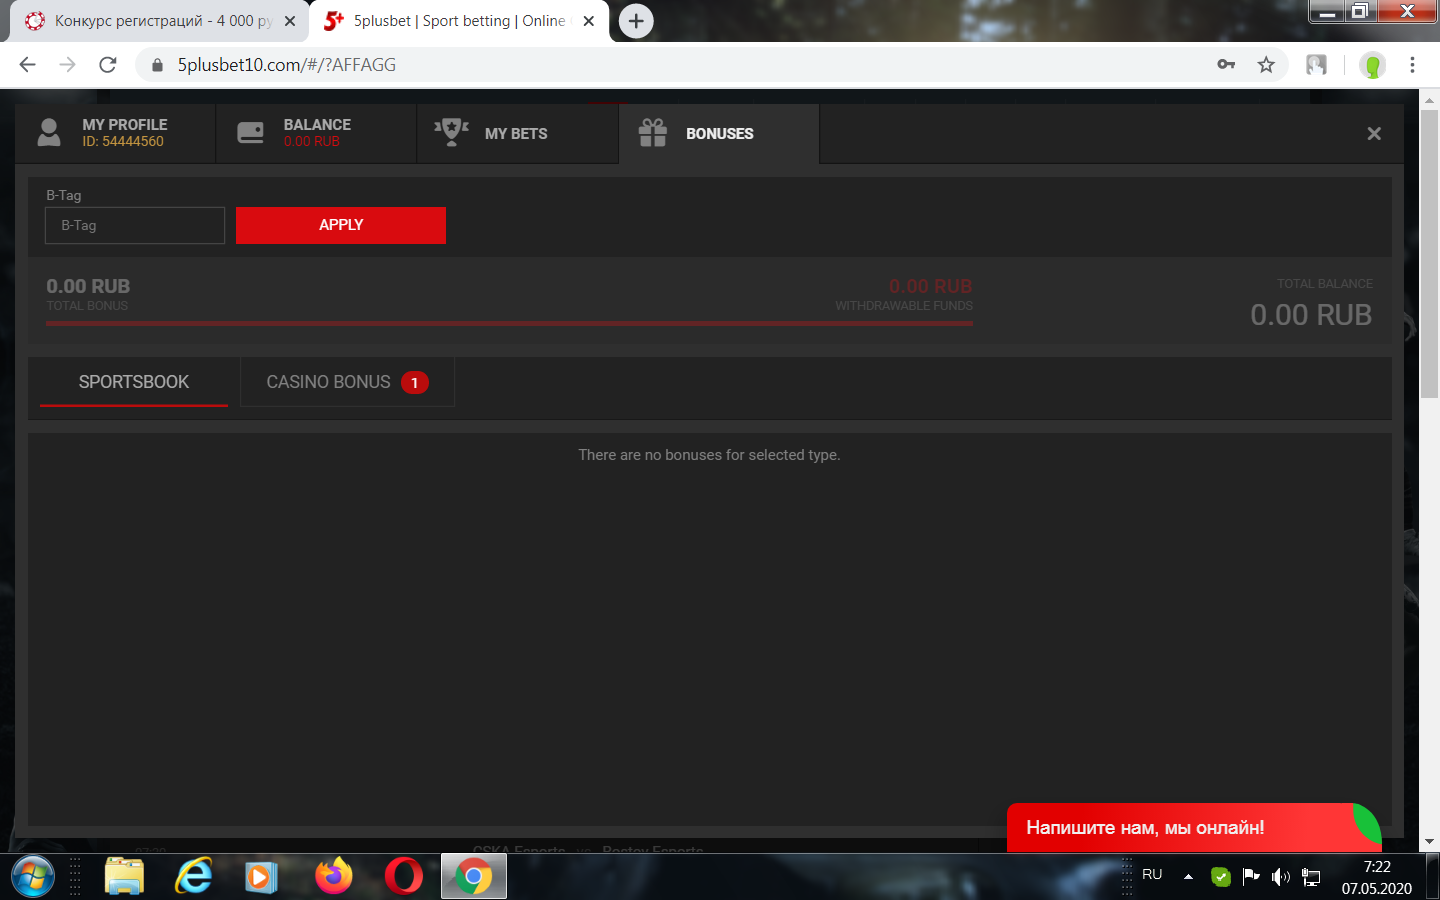1440x900 pixels.
Task: Go back to previous page
Action: (x=27, y=65)
